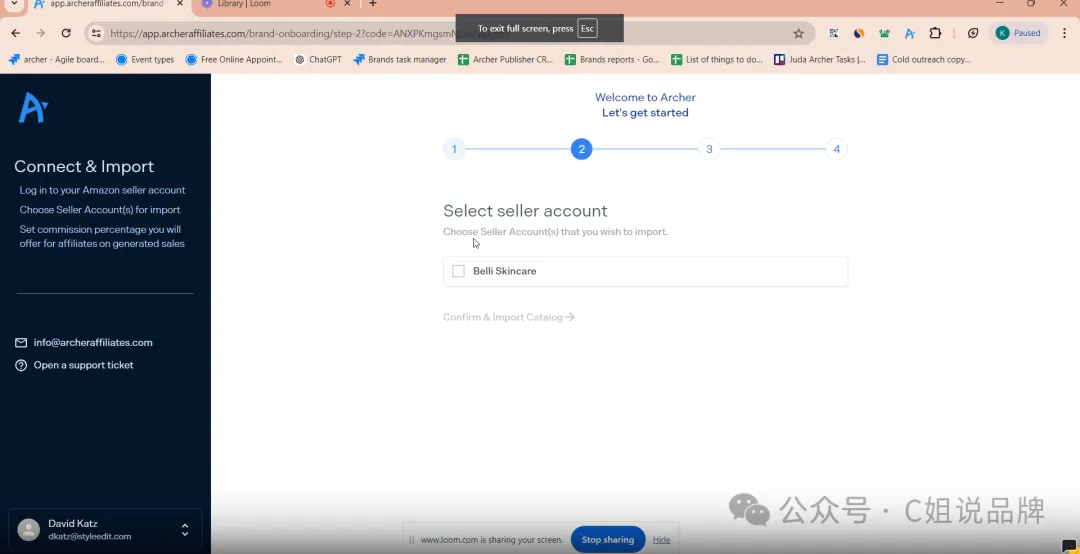Screen dimensions: 1080x554
Task: Open Juda Archer Tasks bookmark
Action: tap(820, 60)
